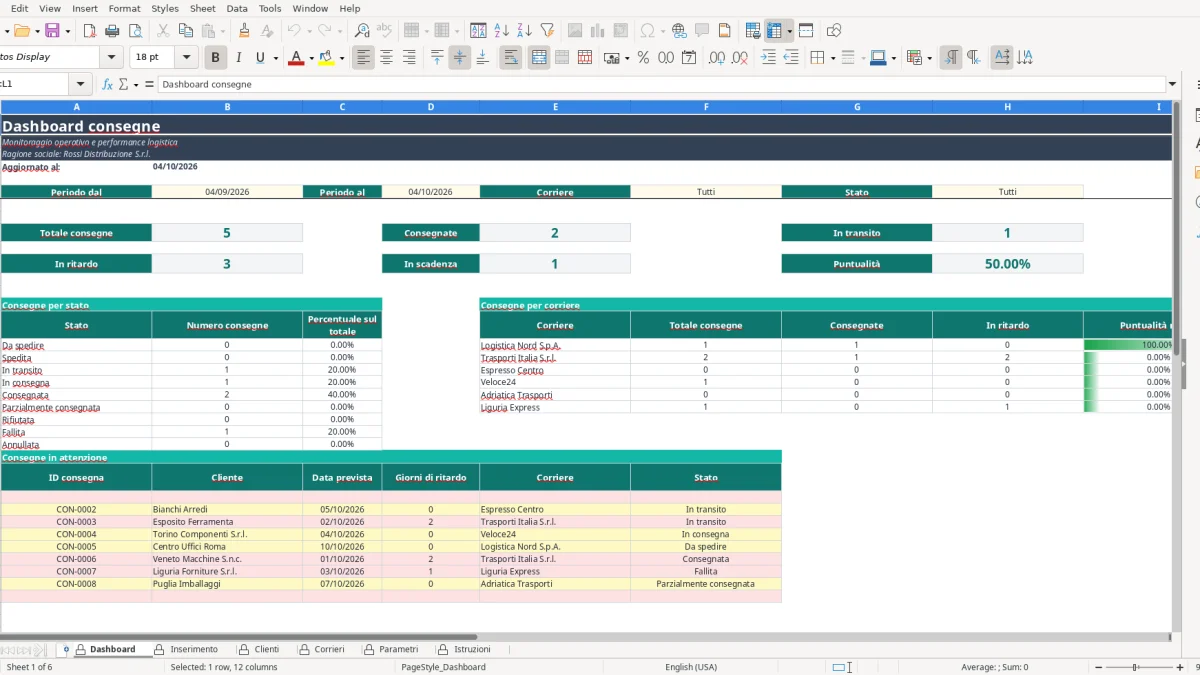The width and height of the screenshot is (1200, 675).
Task: Click the Save document icon
Action: (x=52, y=31)
